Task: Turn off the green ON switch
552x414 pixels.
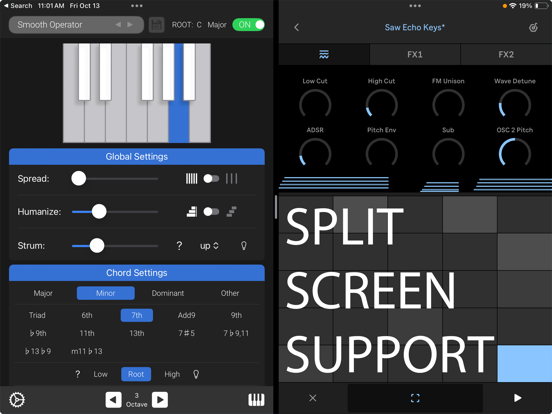Action: click(x=249, y=25)
